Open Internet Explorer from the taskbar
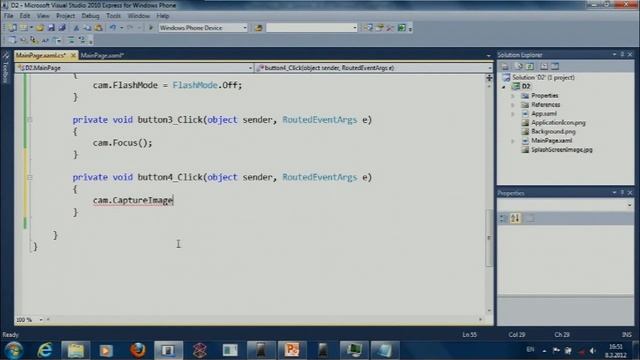Screen dimensions: 640x360 (x=45, y=350)
